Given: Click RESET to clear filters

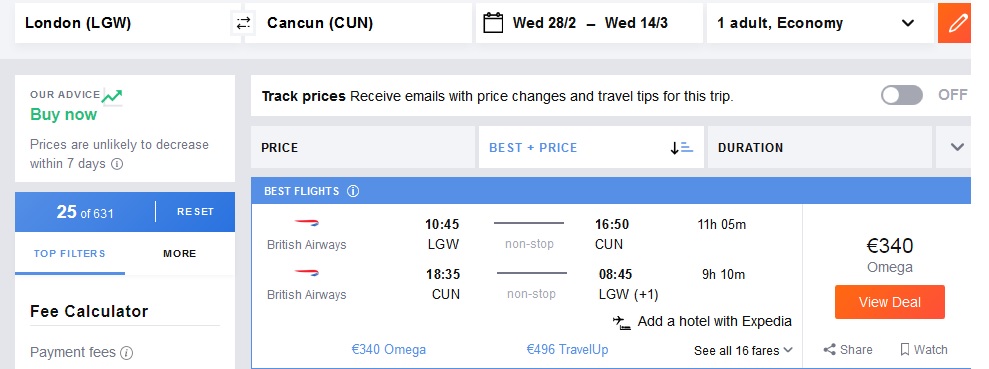Looking at the screenshot, I should (196, 212).
